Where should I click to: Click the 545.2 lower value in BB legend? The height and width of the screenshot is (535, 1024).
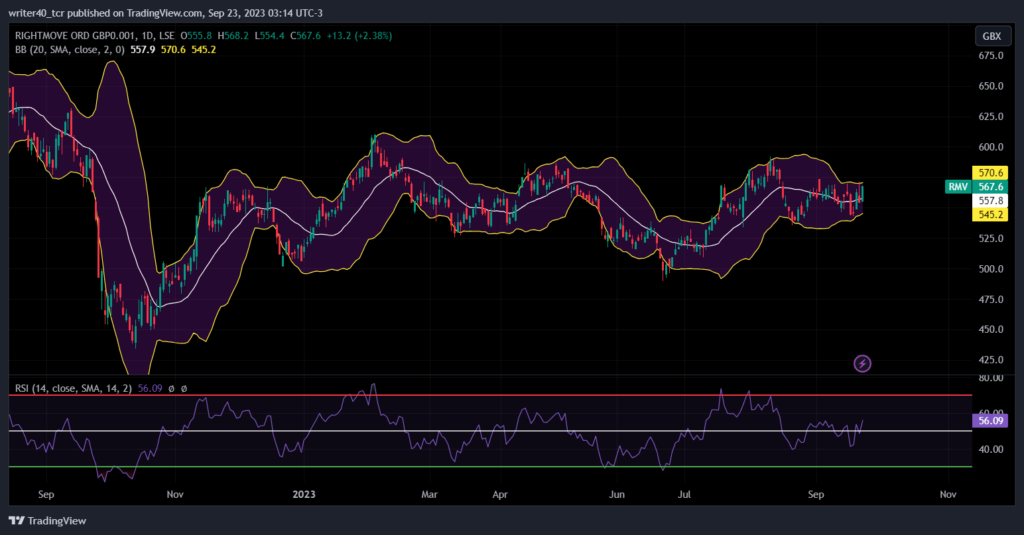click(204, 50)
